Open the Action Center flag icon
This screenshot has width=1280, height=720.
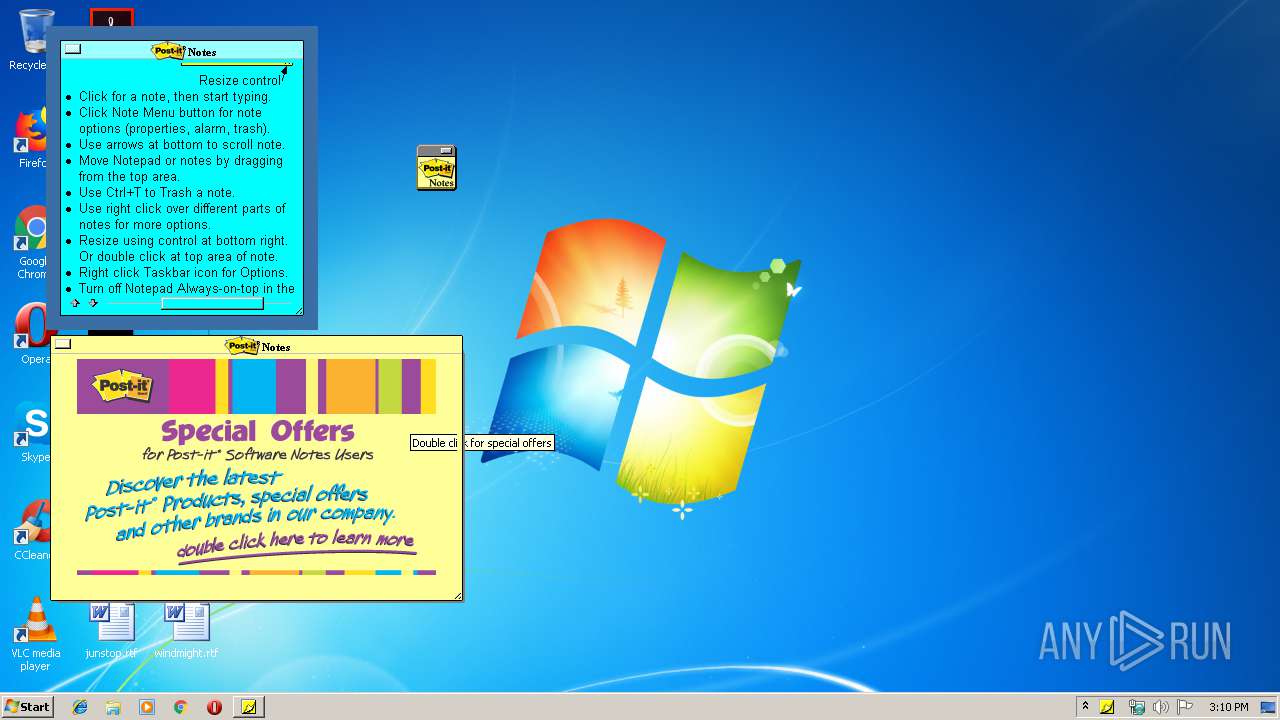[1185, 707]
